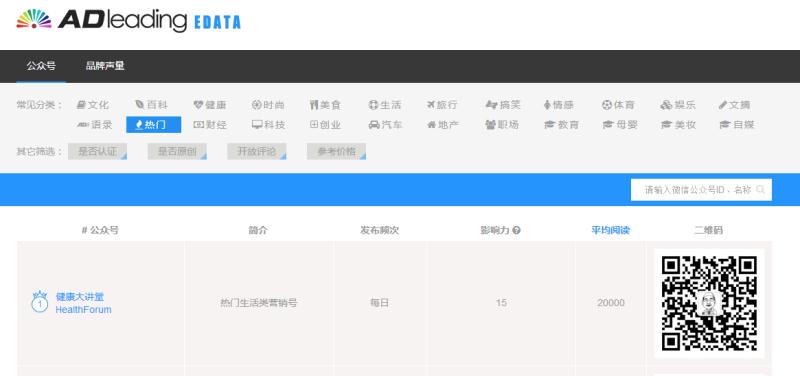This screenshot has height=376, width=800.
Task: Click the 每日 frequency cell
Action: 380,303
